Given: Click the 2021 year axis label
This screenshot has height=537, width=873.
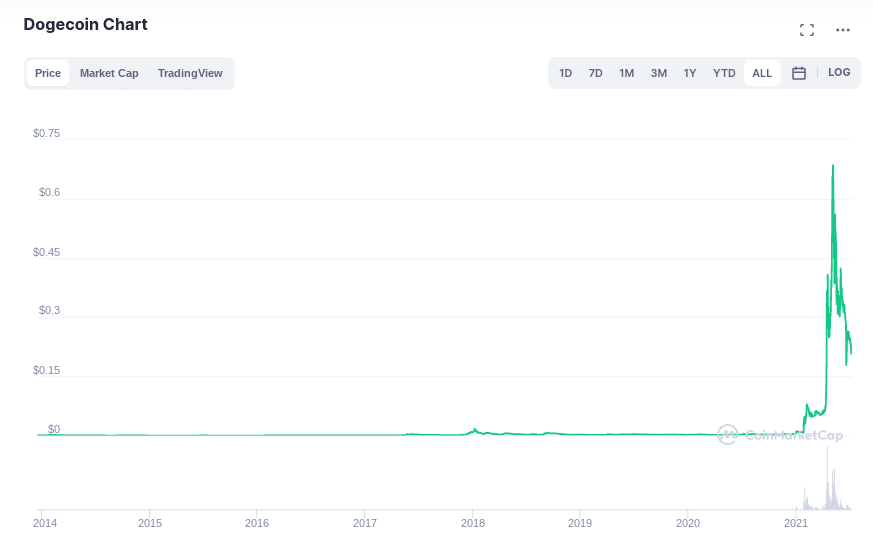Looking at the screenshot, I should (796, 523).
